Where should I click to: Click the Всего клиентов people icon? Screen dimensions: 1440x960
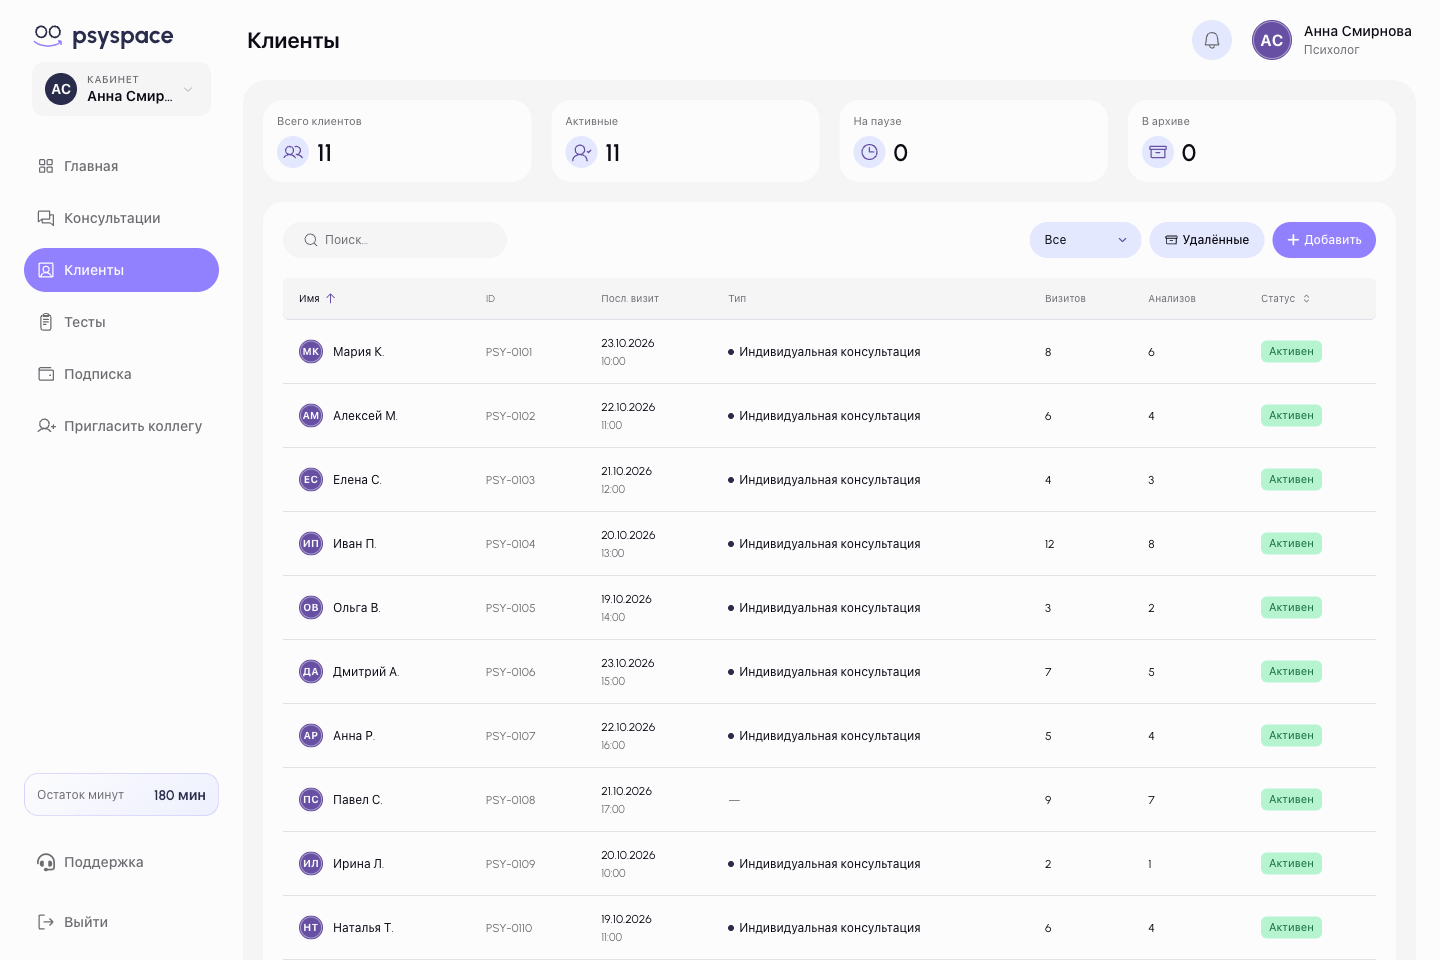[x=293, y=152]
